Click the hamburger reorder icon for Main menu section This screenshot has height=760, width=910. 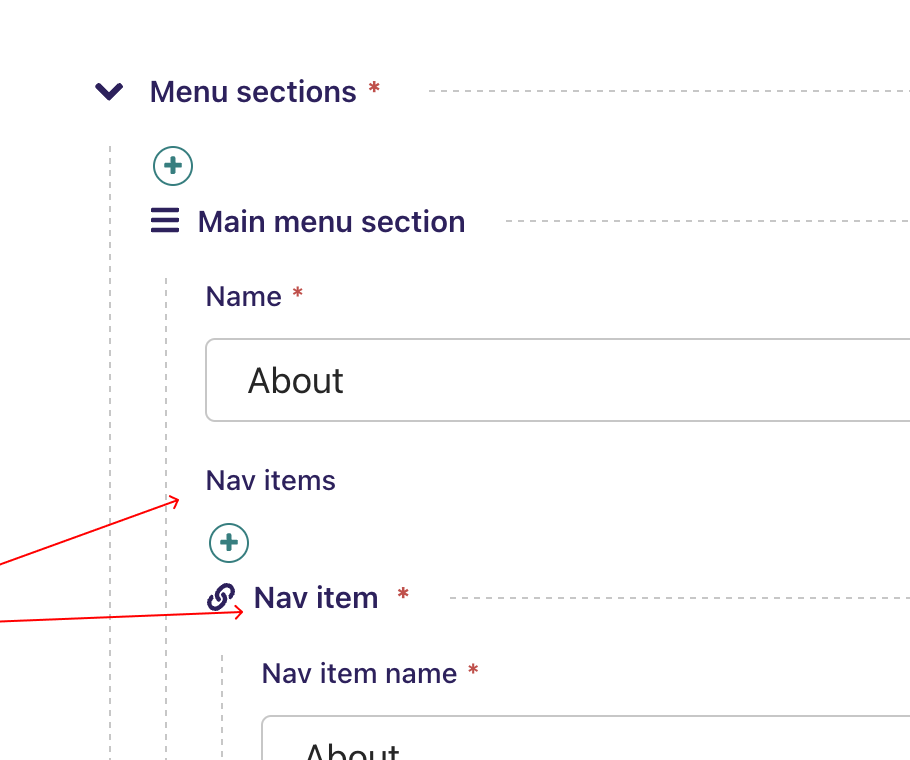164,221
